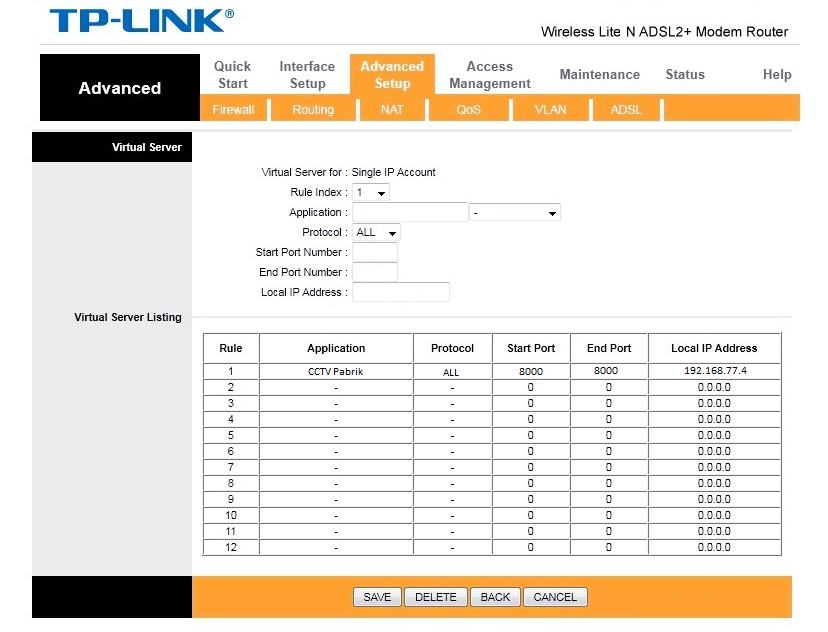Select the Firewall submenu

233,110
